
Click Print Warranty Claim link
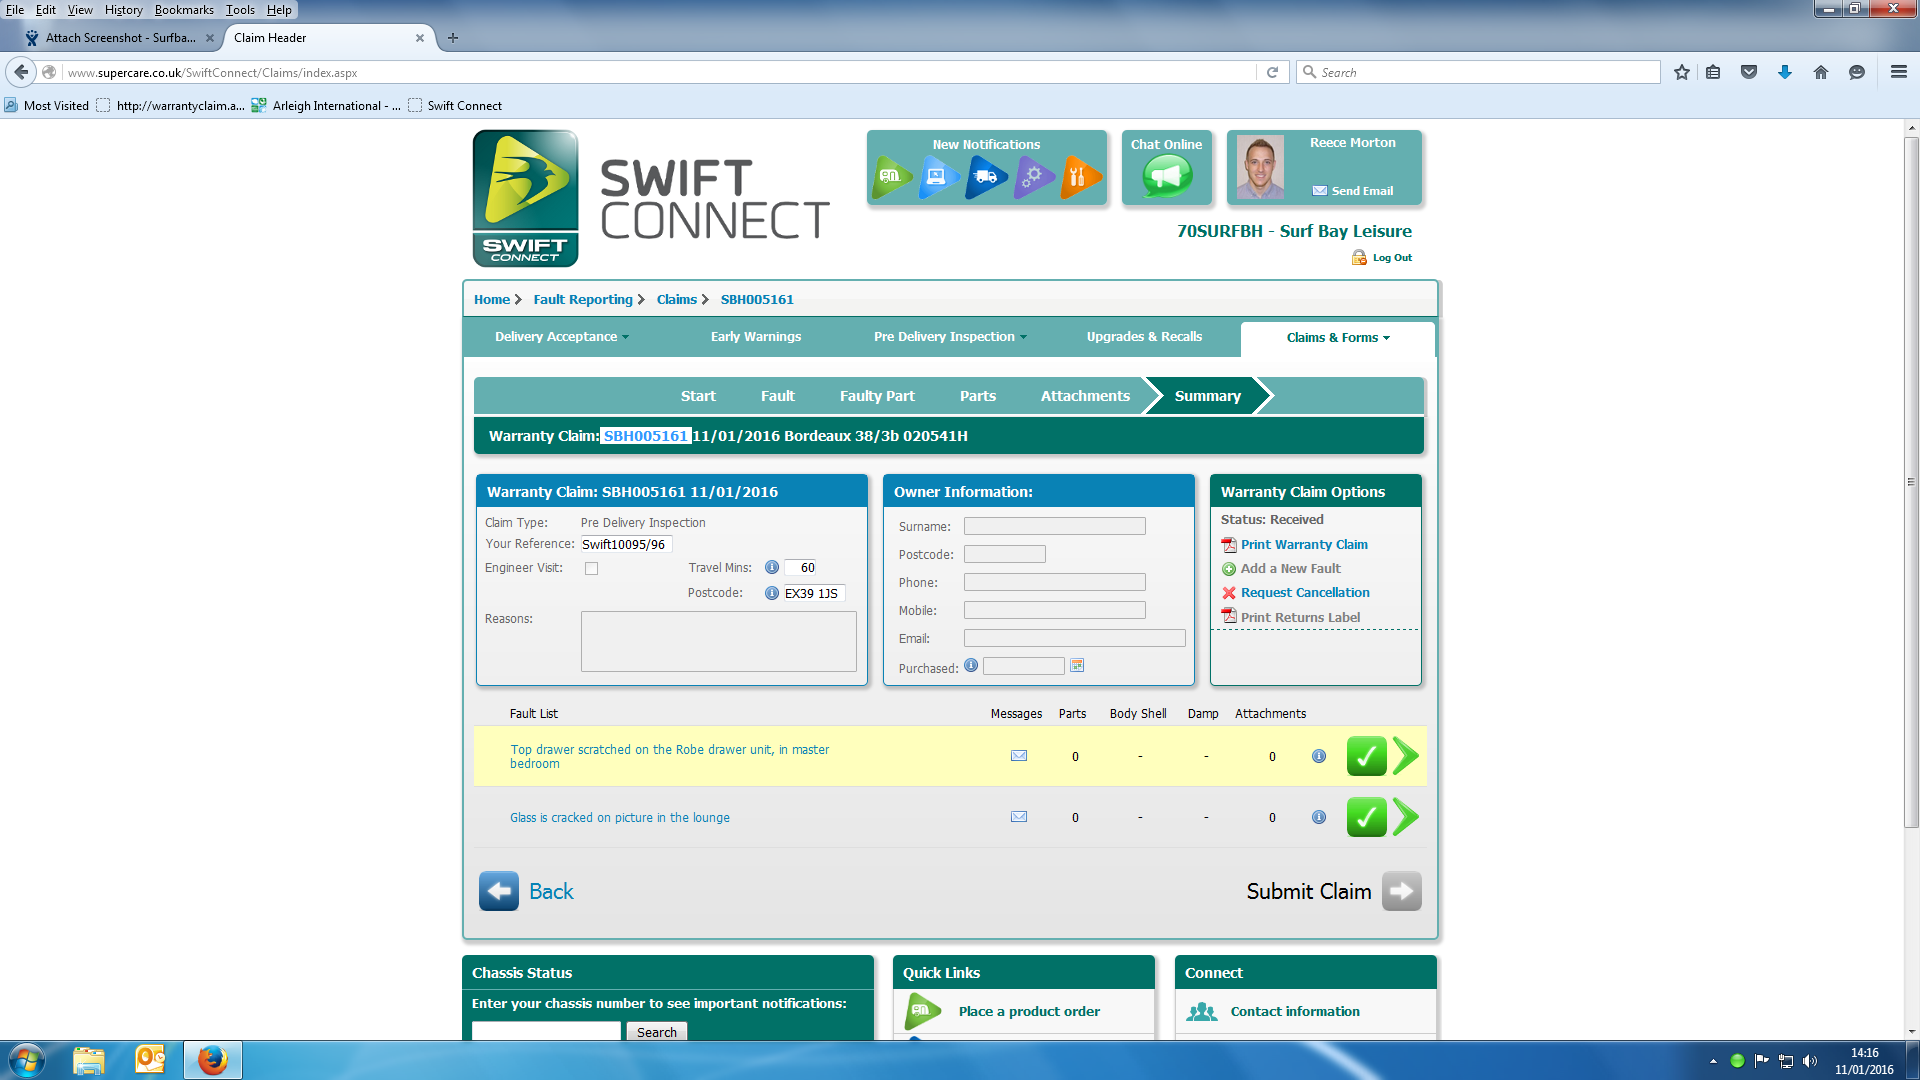(1304, 545)
